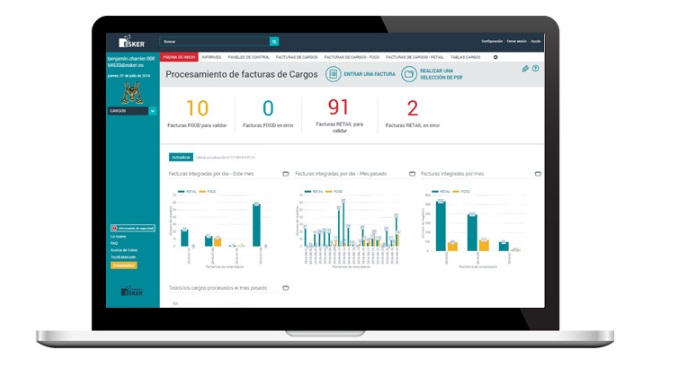
Task: Toggle FOOD legend in Mes pasado chart
Action: 334,192
